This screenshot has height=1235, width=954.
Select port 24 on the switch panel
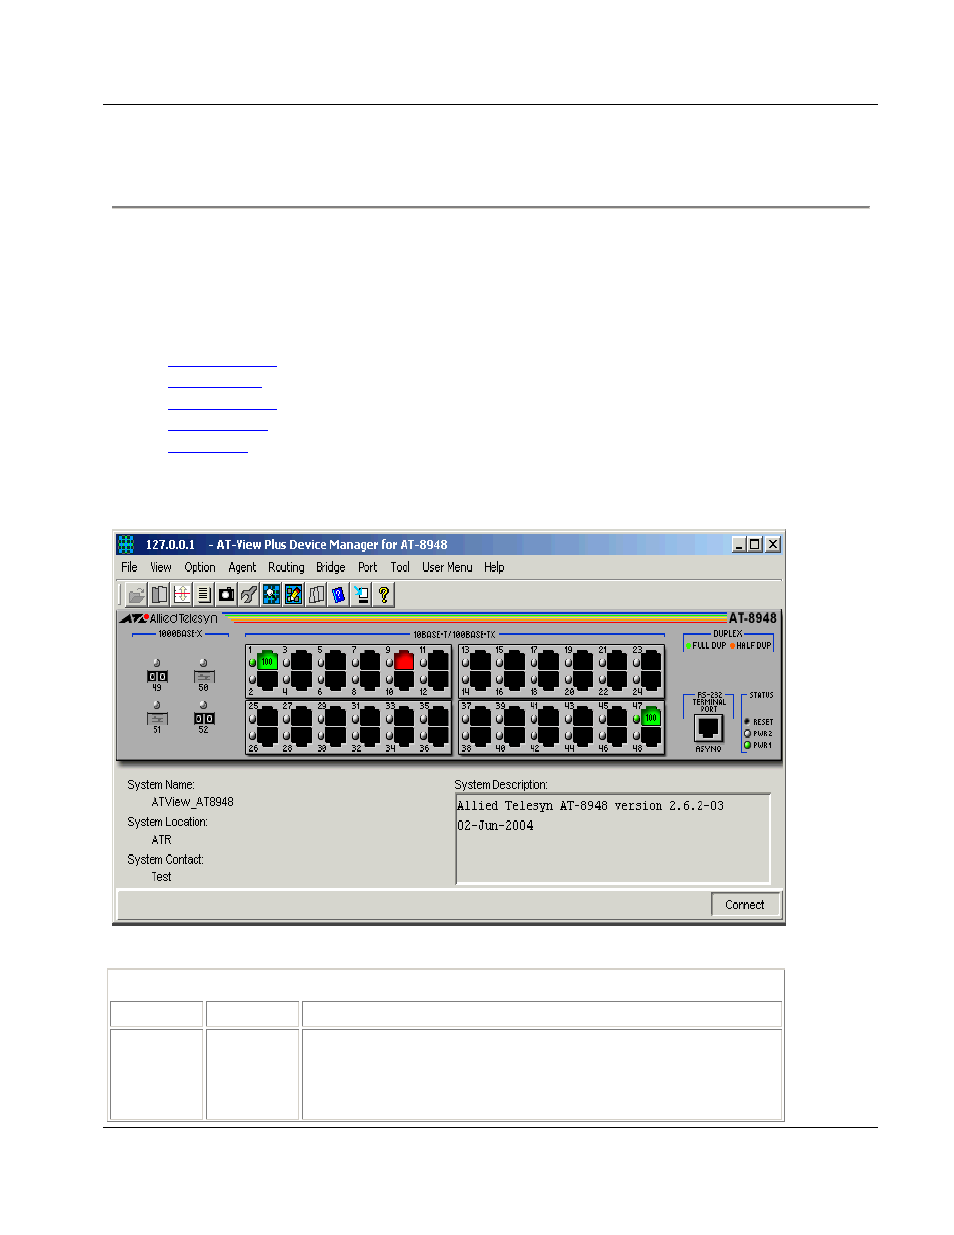651,681
